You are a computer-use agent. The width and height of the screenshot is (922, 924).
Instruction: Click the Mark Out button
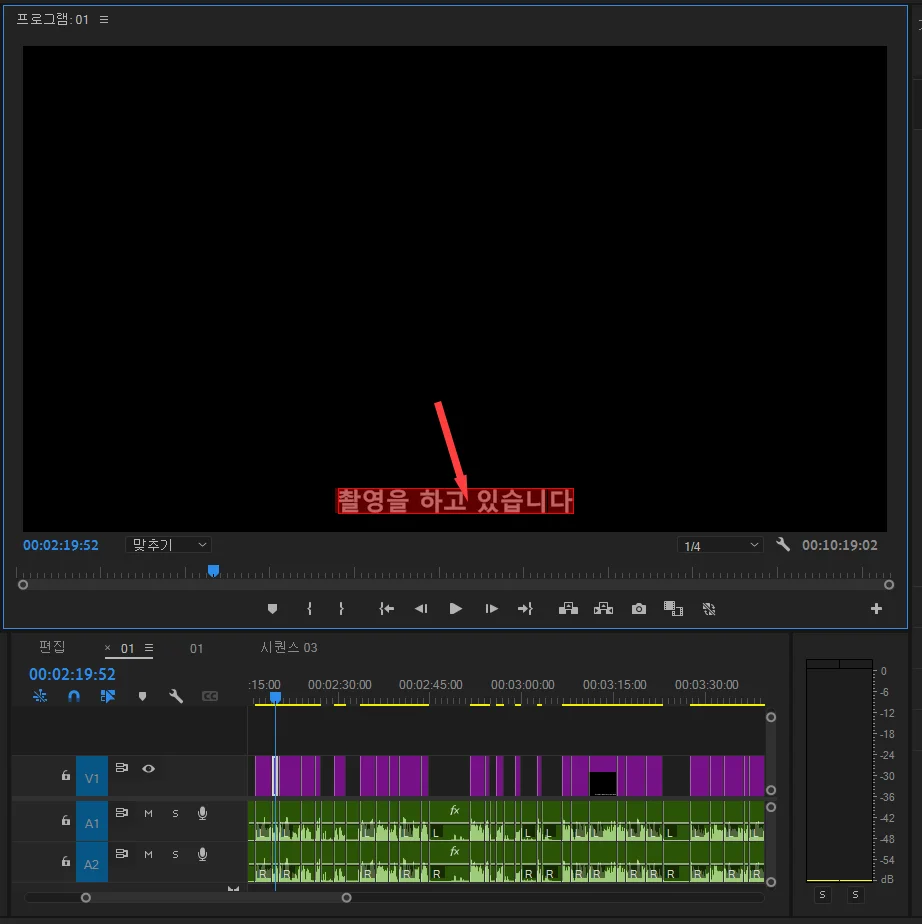click(341, 609)
